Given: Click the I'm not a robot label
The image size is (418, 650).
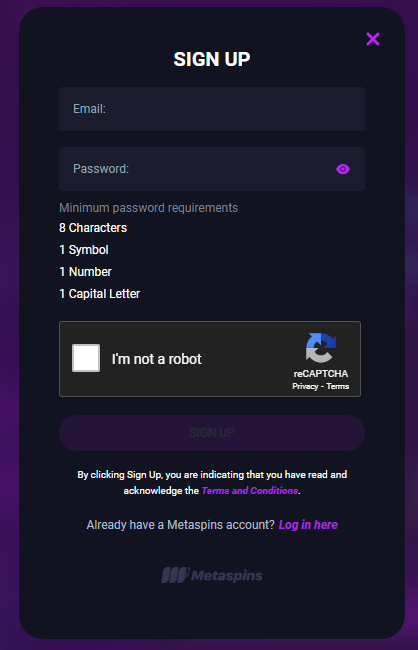Looking at the screenshot, I should [x=157, y=359].
